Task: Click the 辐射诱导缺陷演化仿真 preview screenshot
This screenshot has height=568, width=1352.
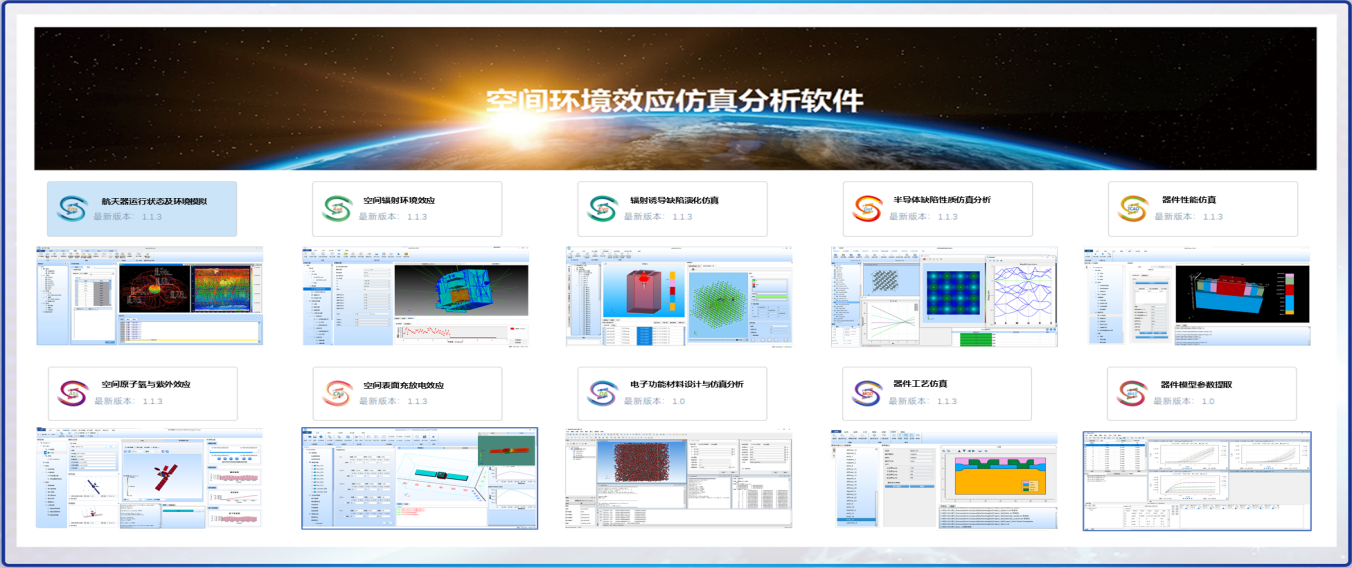Action: click(680, 297)
